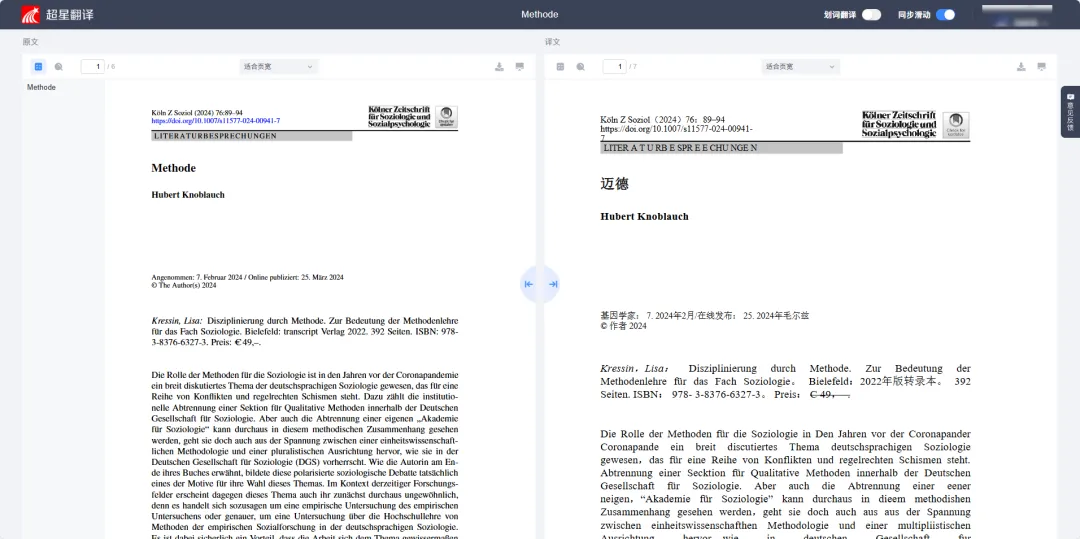Click the search icon in original toolbar
This screenshot has width=1080, height=539.
(x=59, y=67)
